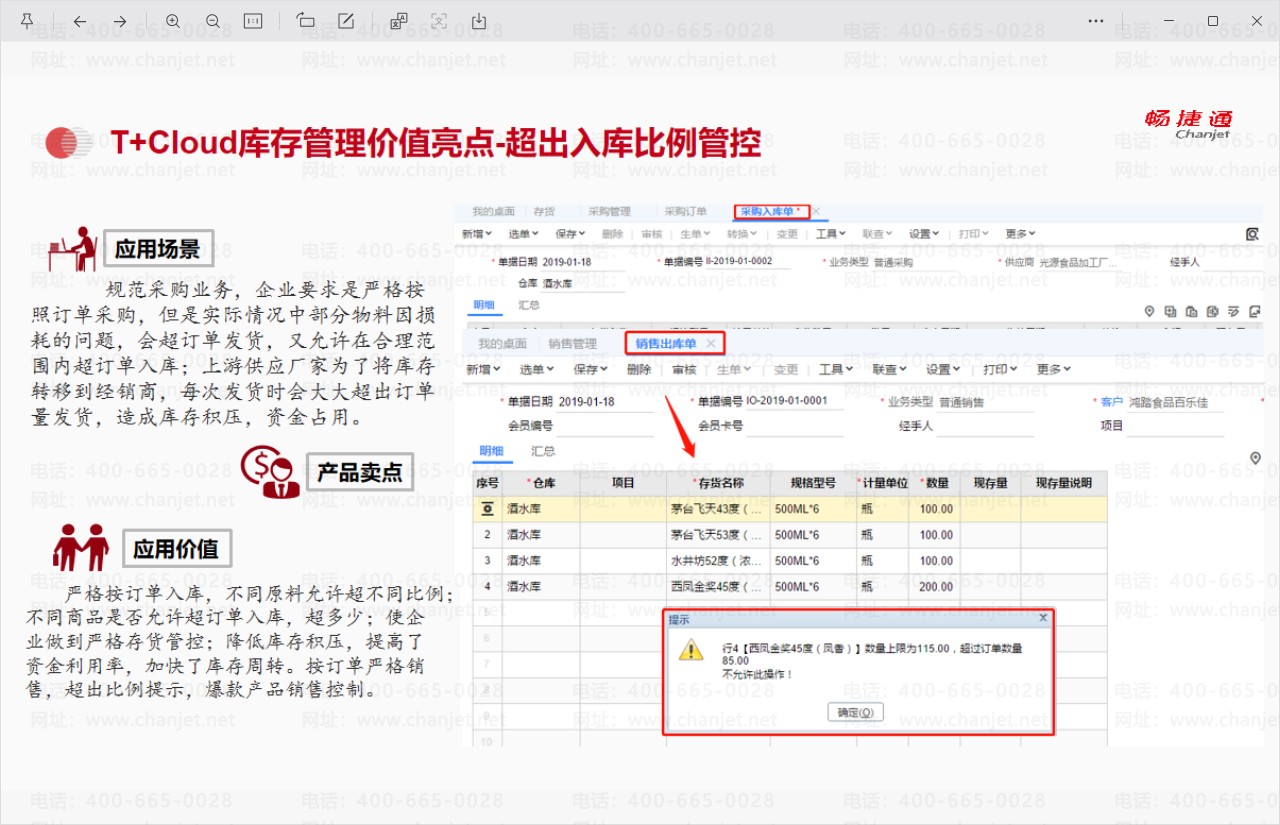Screen dimensions: 1280x825
Task: Open 设置 dropdown in the purchase receipt toolbar
Action: point(925,234)
